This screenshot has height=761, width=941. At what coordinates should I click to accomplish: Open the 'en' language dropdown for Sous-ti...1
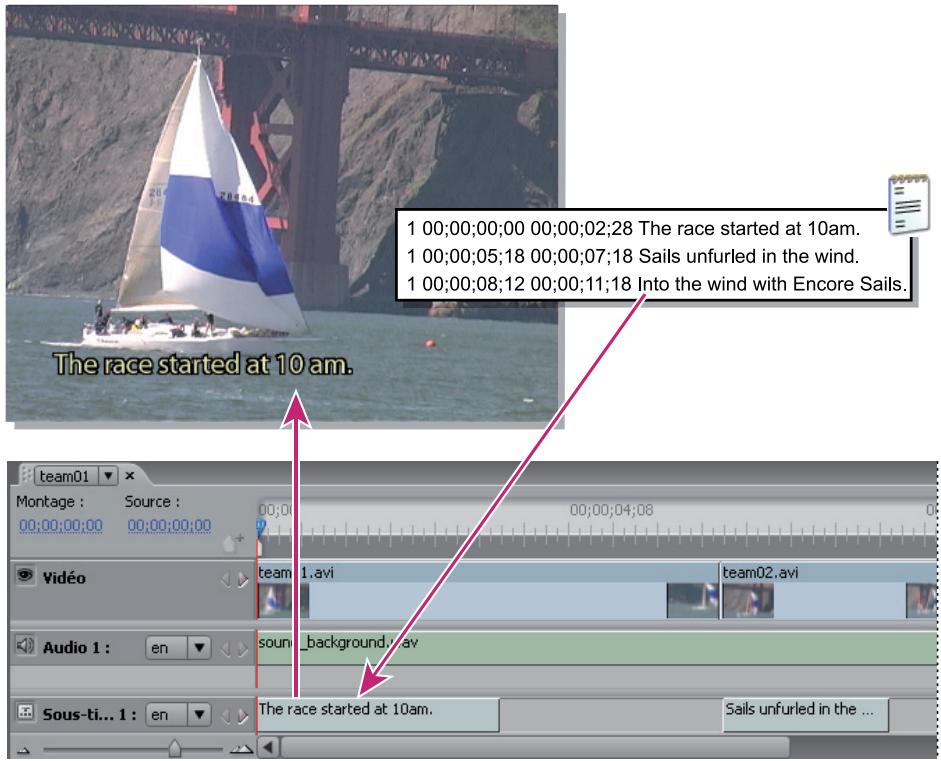point(196,715)
